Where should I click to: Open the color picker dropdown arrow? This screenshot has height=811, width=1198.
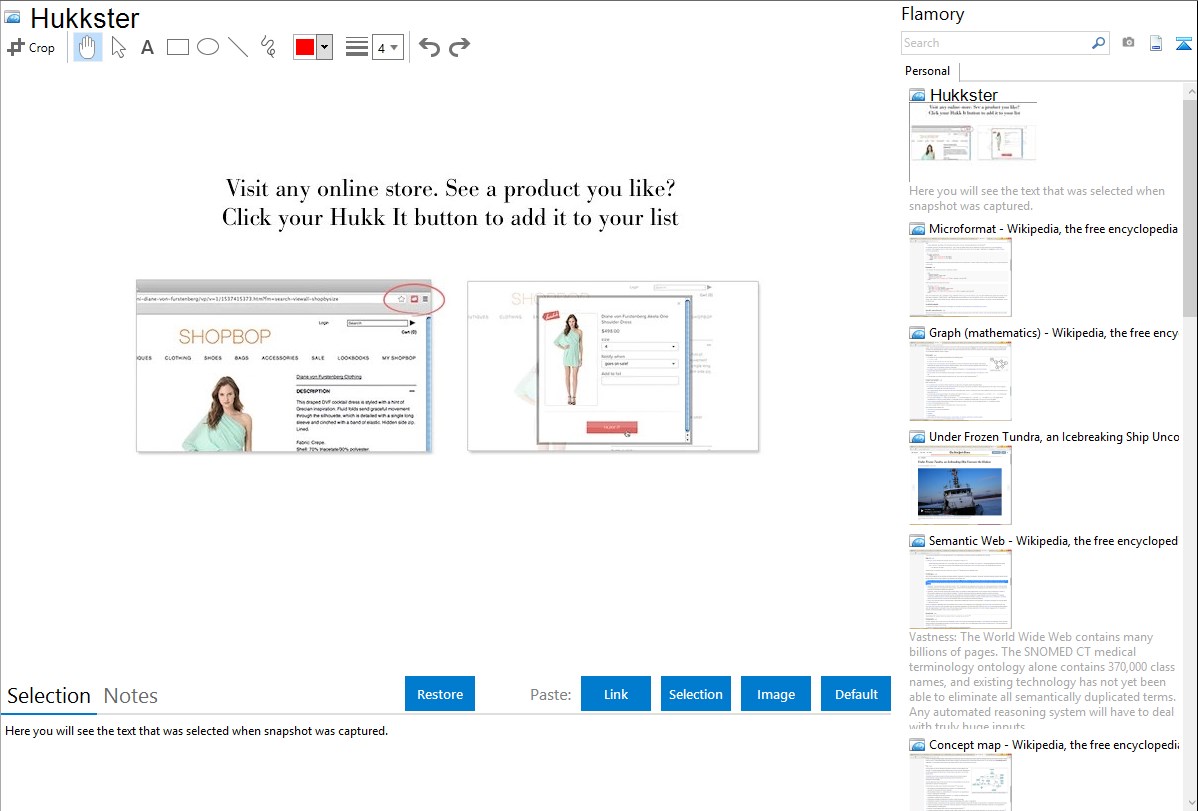[325, 47]
